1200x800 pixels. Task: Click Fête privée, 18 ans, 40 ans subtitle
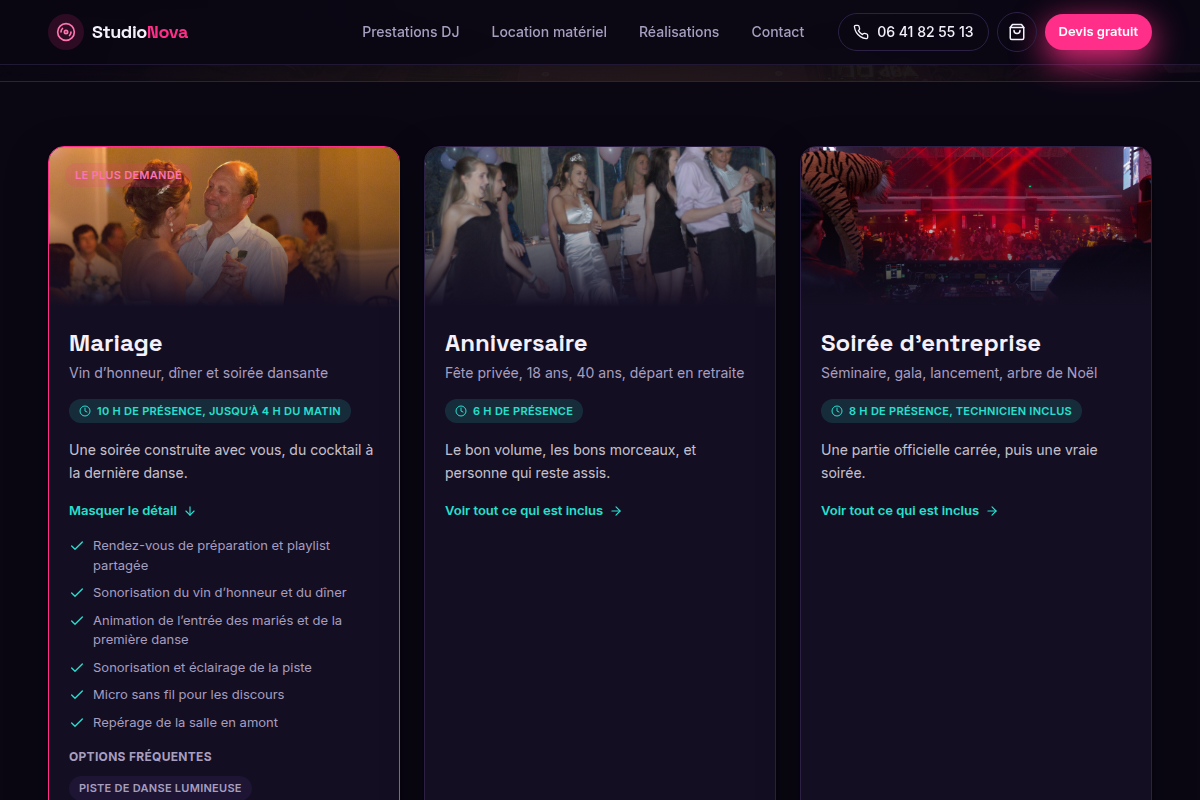pyautogui.click(x=594, y=373)
